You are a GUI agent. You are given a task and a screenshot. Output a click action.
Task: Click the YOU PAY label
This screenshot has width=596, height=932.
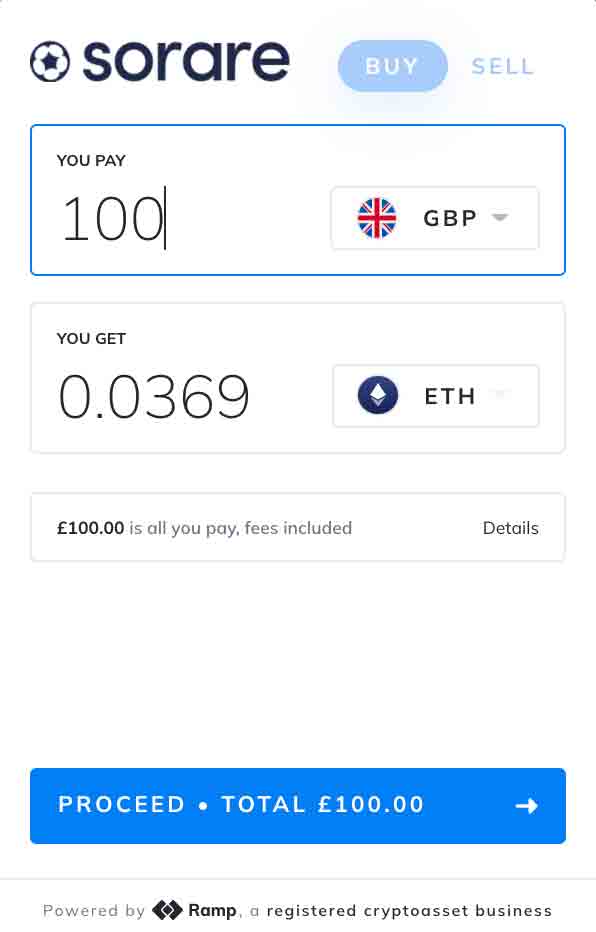click(x=91, y=160)
